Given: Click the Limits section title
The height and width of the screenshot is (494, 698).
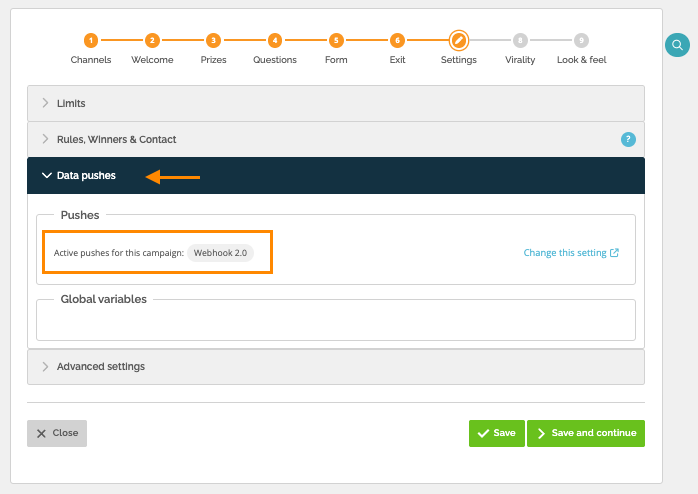Looking at the screenshot, I should [x=71, y=103].
